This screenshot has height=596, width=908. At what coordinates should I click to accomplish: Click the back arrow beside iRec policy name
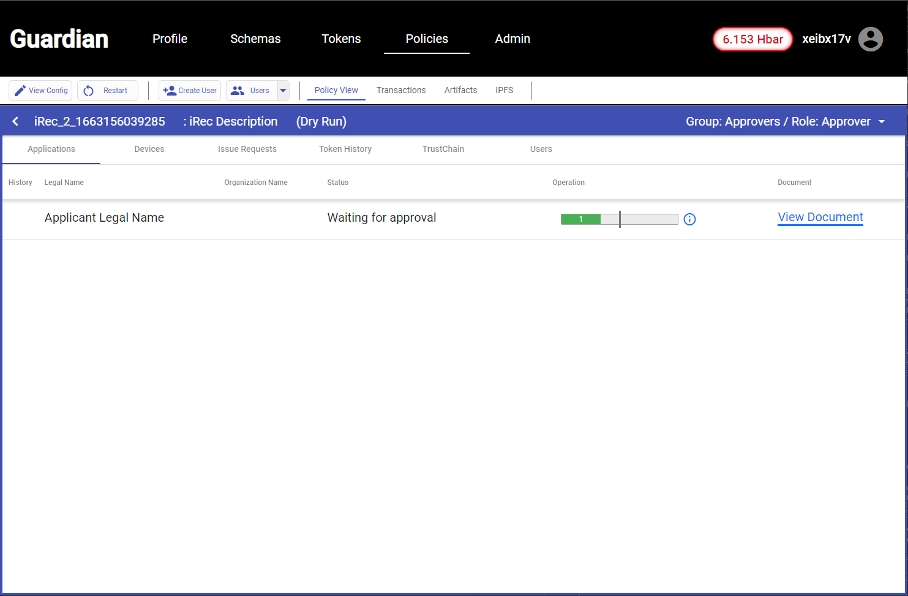[x=16, y=122]
